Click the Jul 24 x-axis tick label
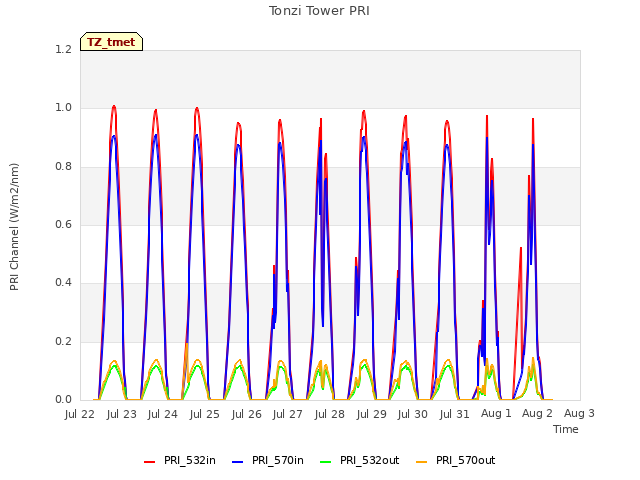 pos(163,414)
